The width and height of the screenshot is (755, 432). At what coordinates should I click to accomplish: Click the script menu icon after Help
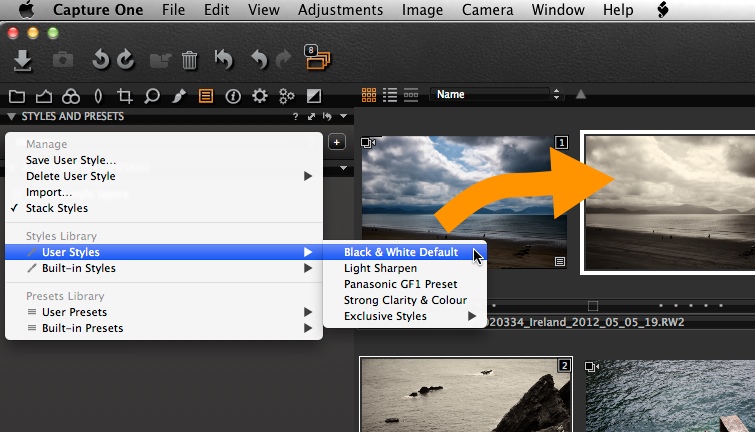663,9
